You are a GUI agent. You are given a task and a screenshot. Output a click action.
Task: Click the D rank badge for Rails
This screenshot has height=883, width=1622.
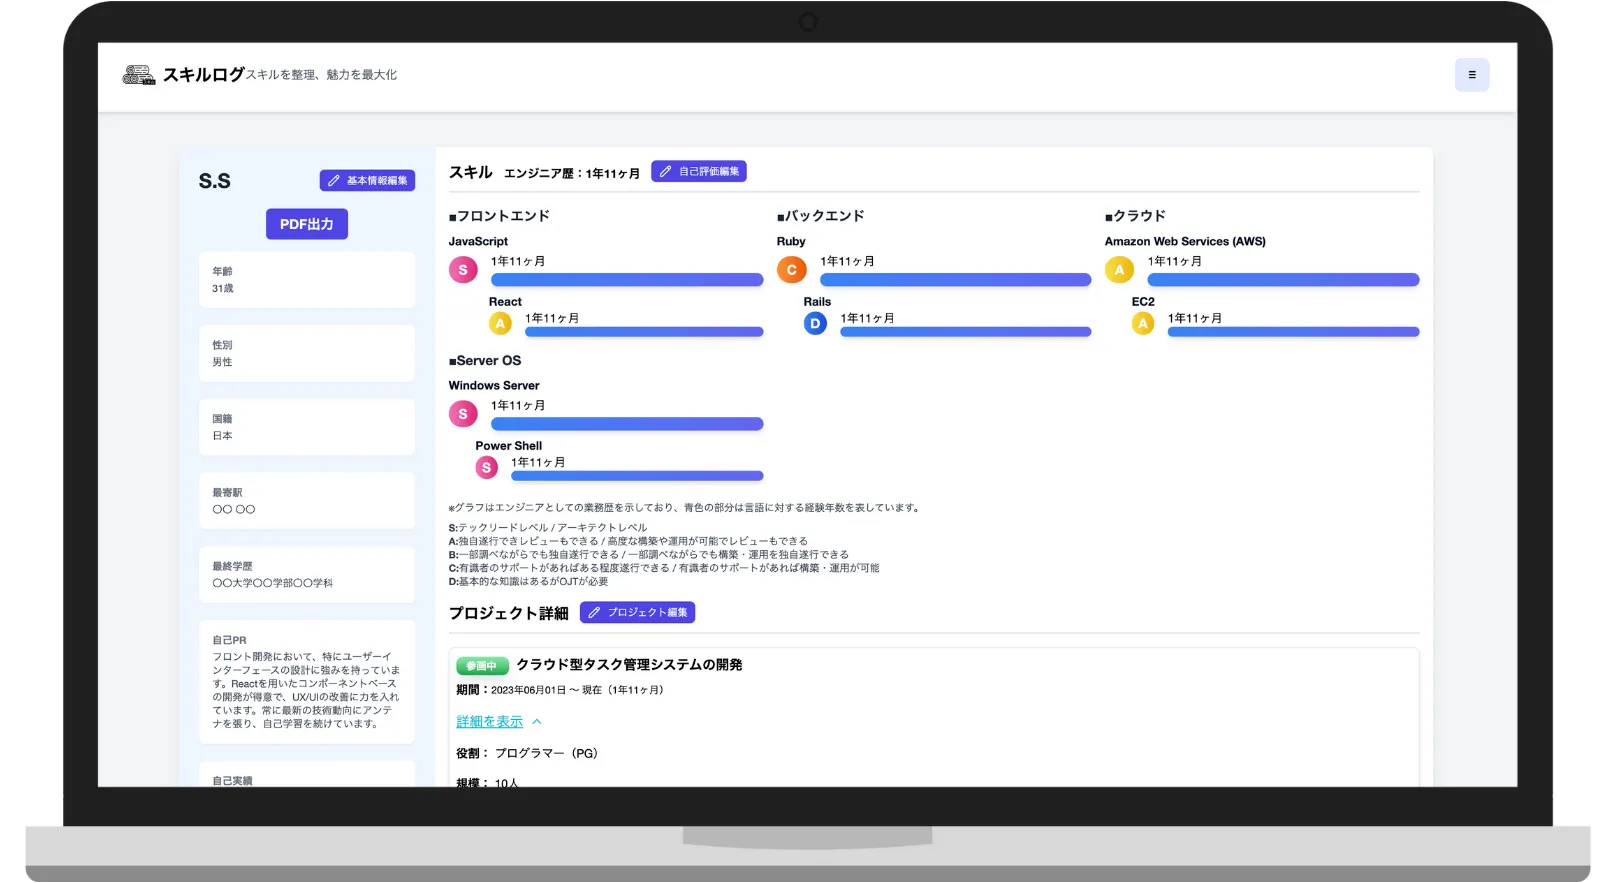pos(815,323)
